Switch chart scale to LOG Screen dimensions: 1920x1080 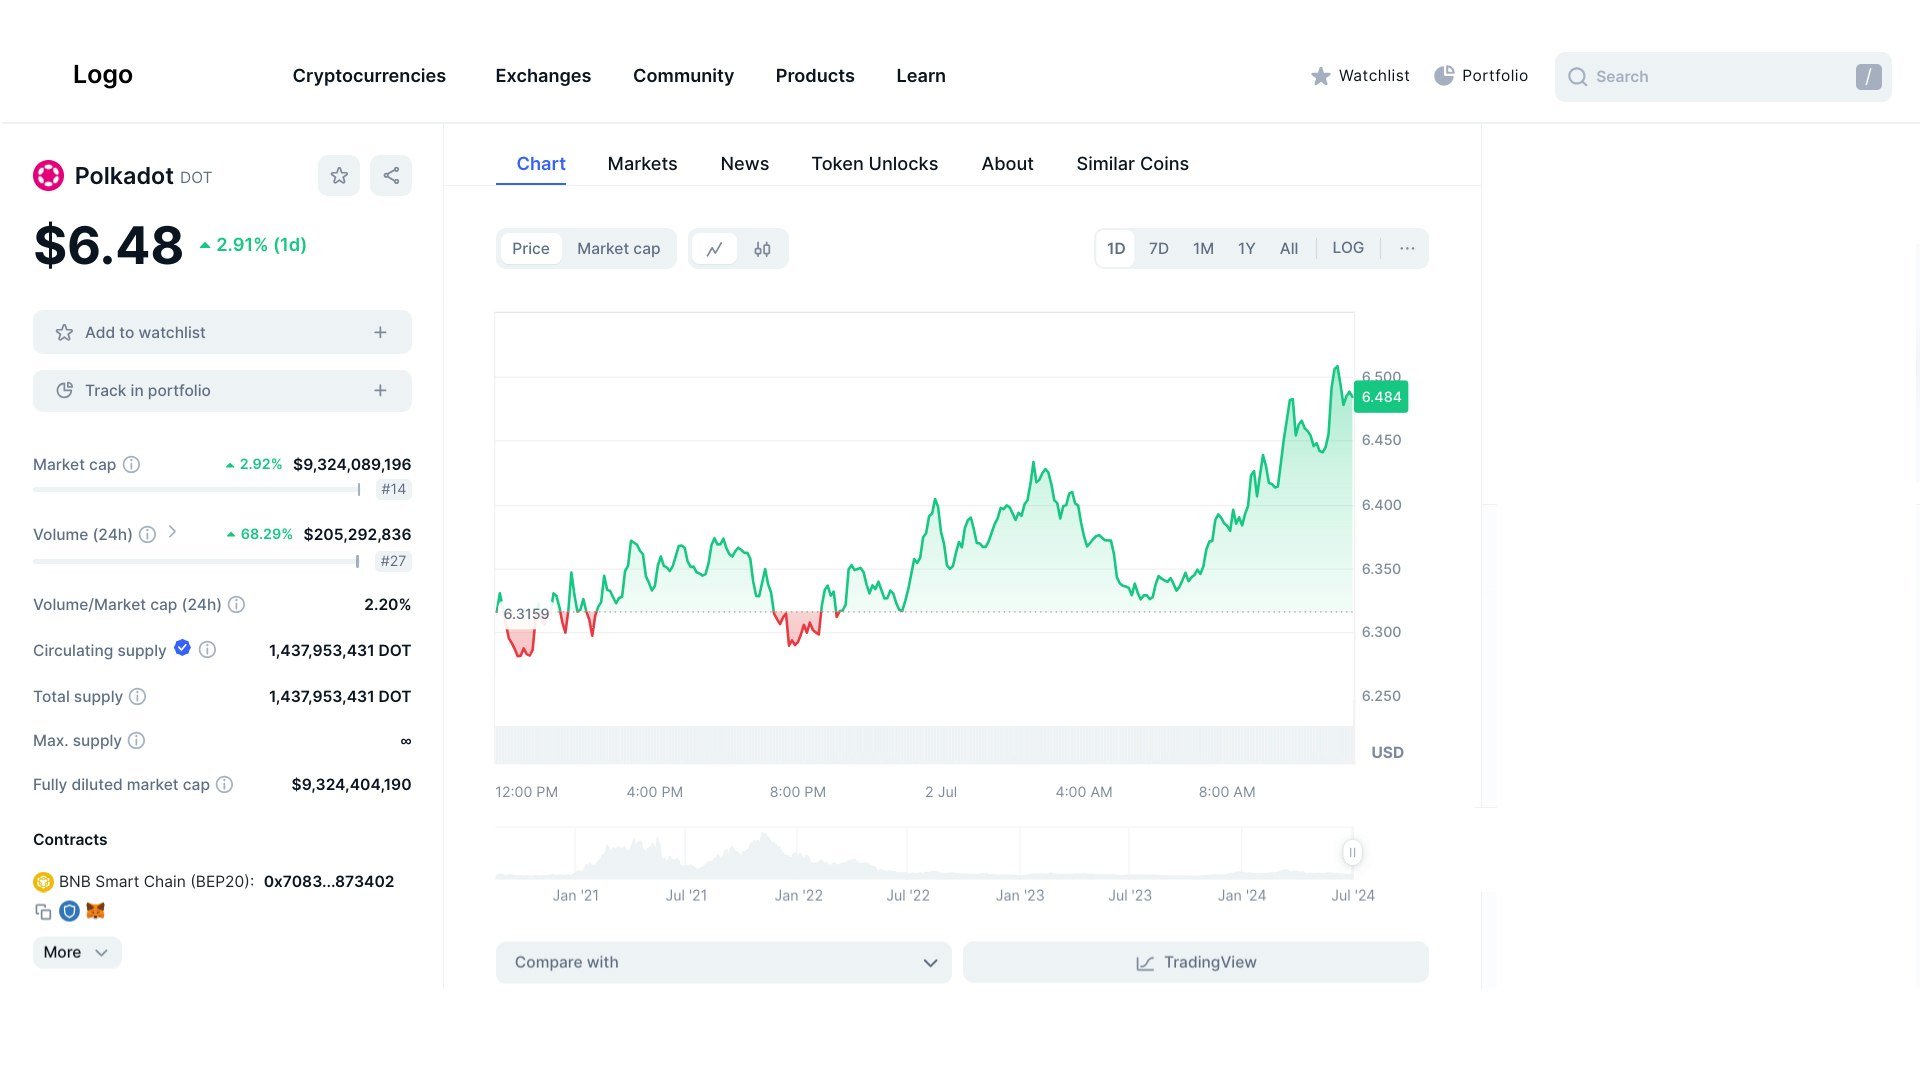(1347, 248)
